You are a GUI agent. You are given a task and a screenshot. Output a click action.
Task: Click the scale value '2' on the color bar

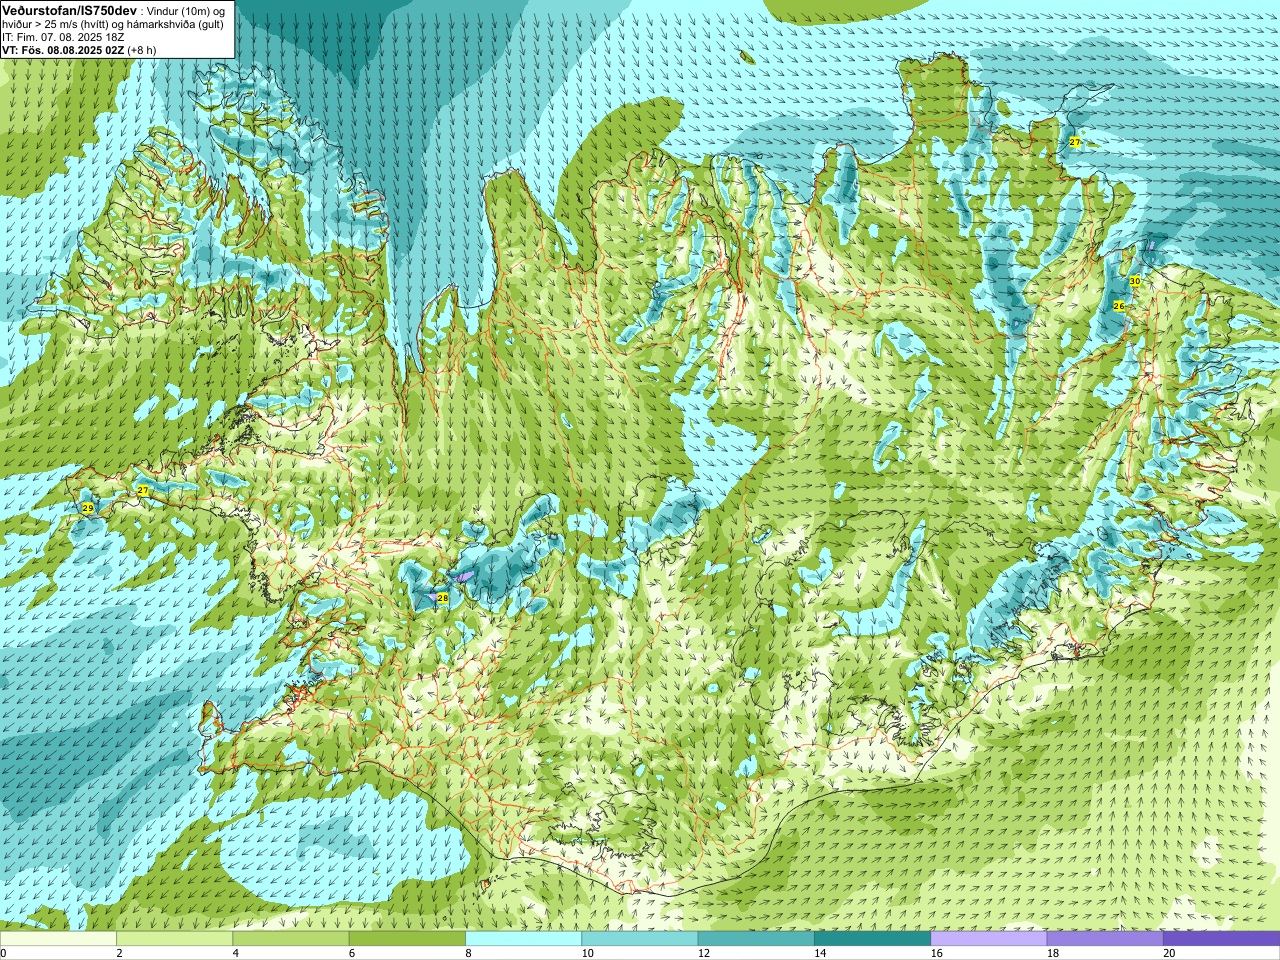(x=119, y=953)
